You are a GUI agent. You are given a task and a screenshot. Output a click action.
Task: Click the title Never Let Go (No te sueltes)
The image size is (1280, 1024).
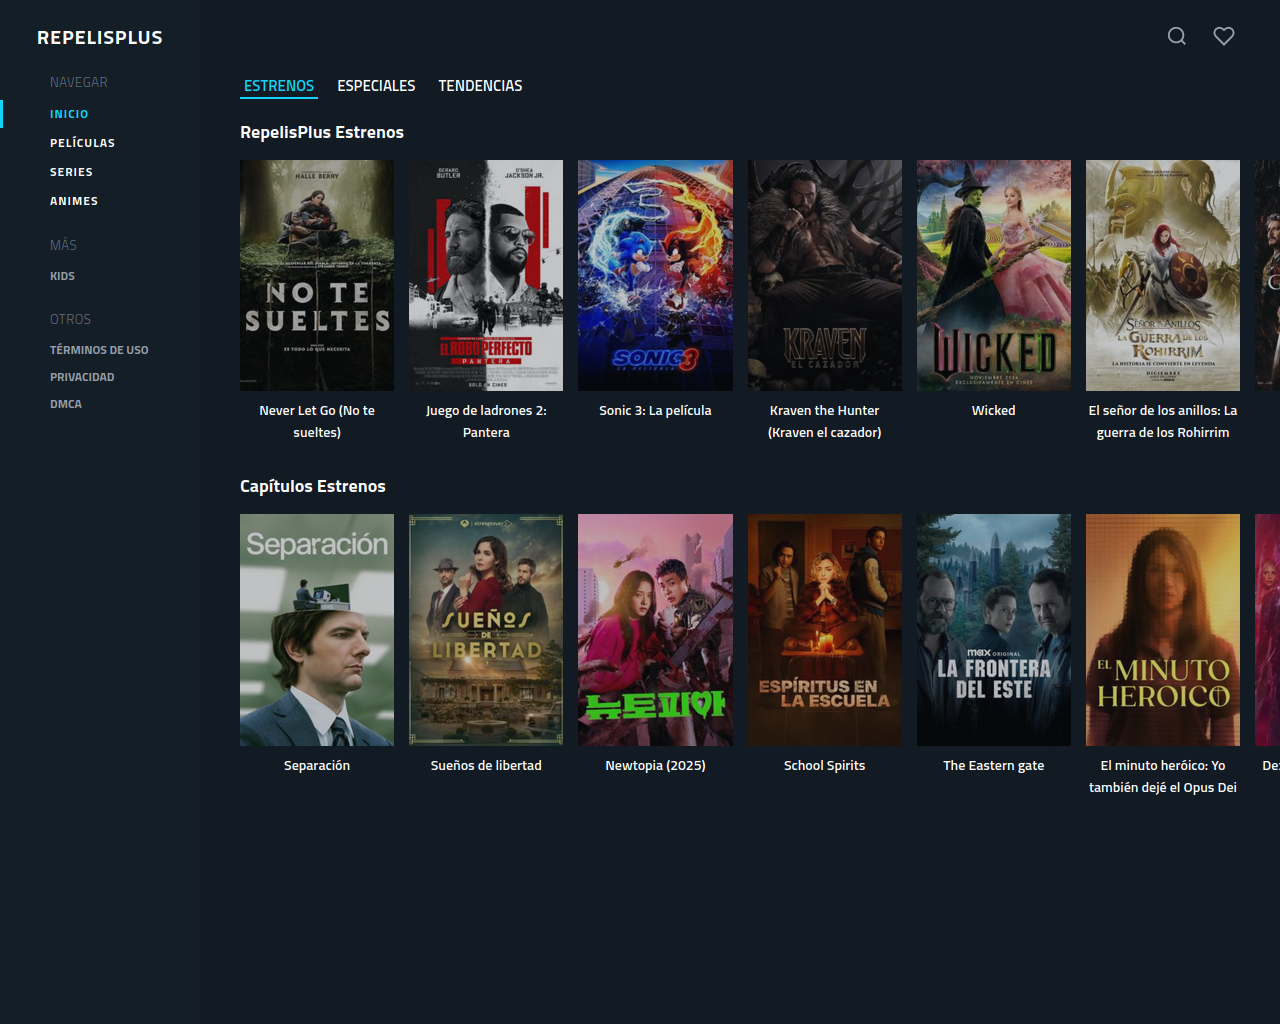click(x=317, y=421)
